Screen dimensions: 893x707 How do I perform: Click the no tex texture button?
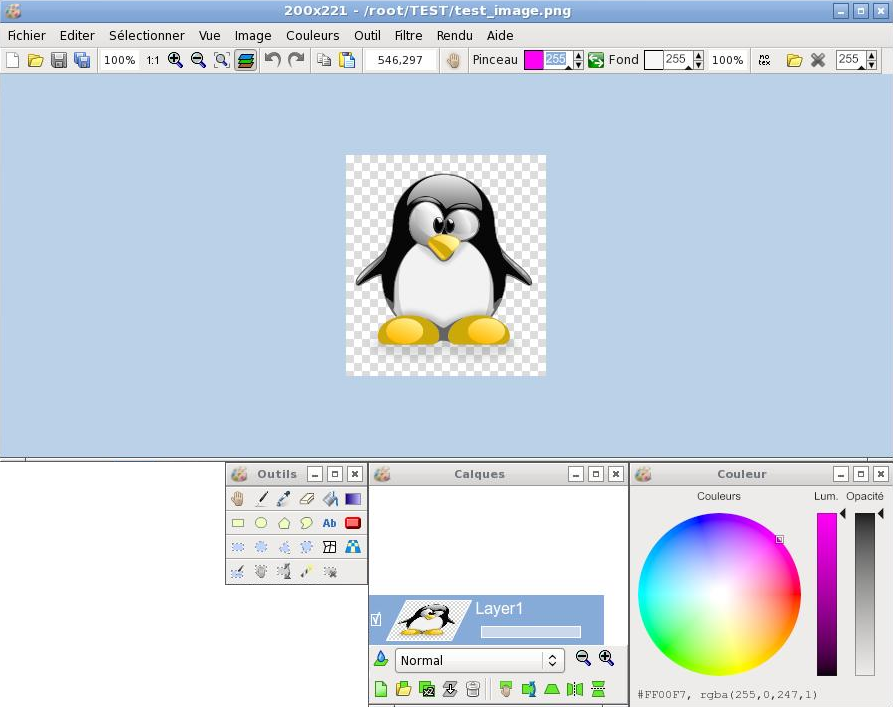coord(765,60)
